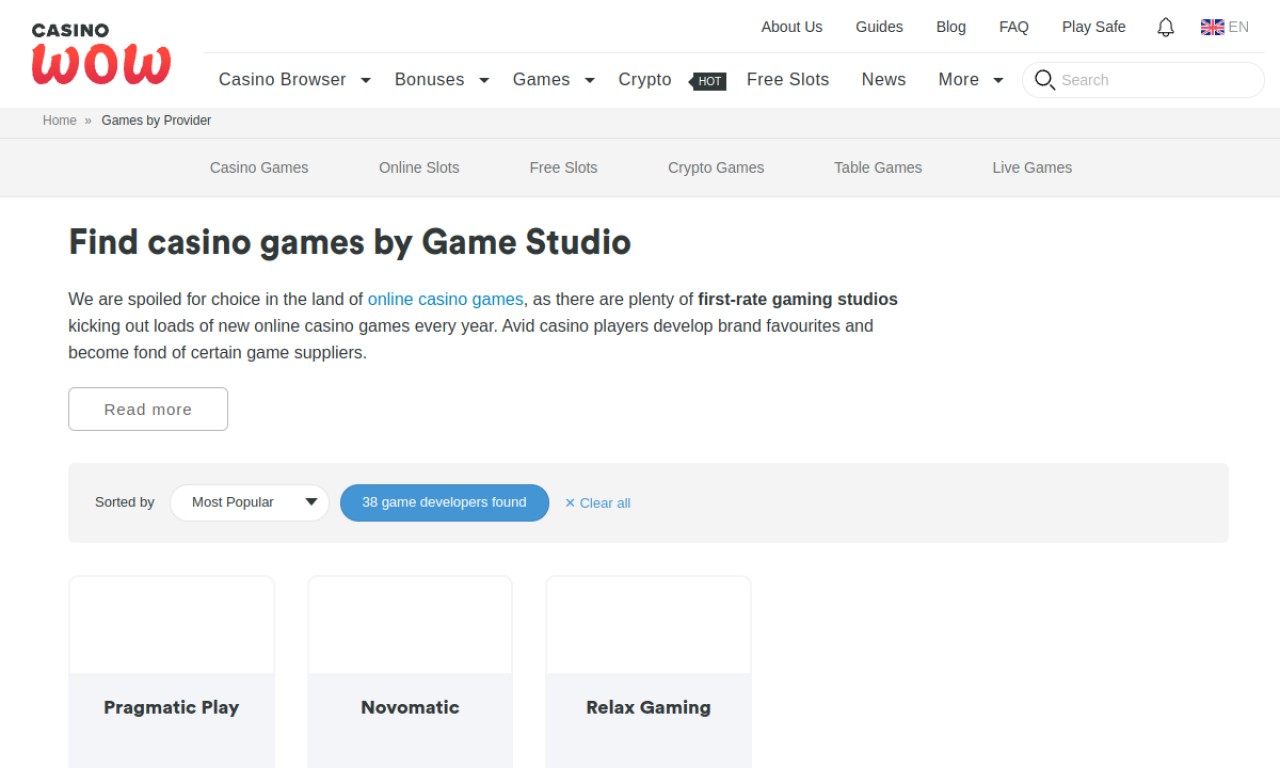Open the Pragmatic Play provider card
Viewport: 1280px width, 768px height.
[172, 672]
